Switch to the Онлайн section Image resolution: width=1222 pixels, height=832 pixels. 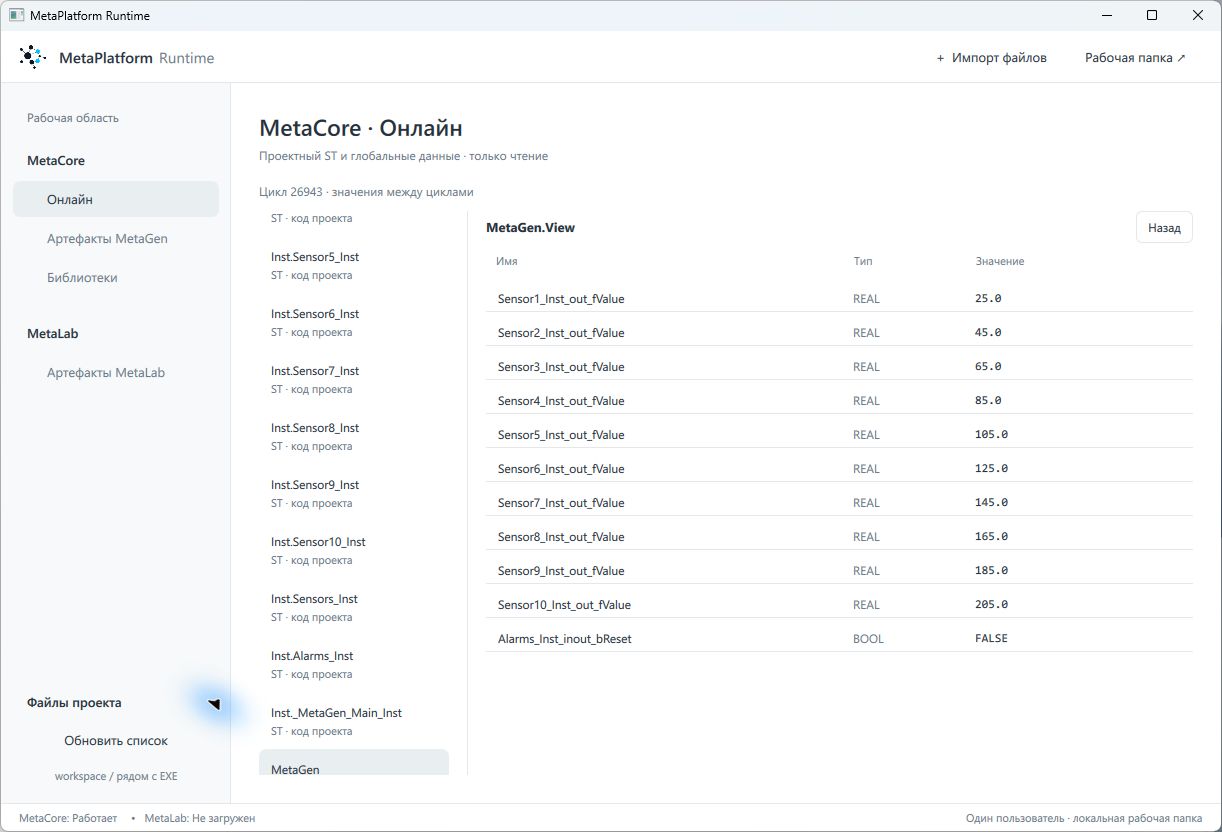point(116,199)
